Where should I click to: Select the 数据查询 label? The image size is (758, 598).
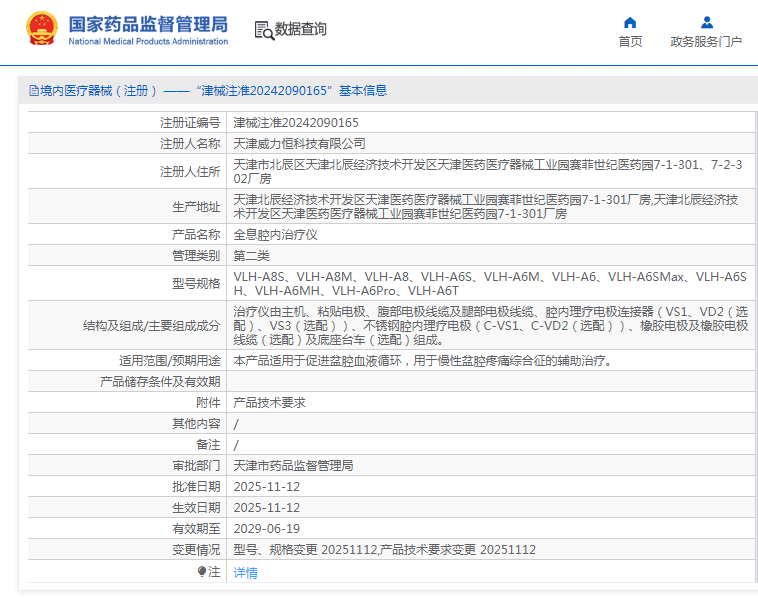click(x=301, y=29)
